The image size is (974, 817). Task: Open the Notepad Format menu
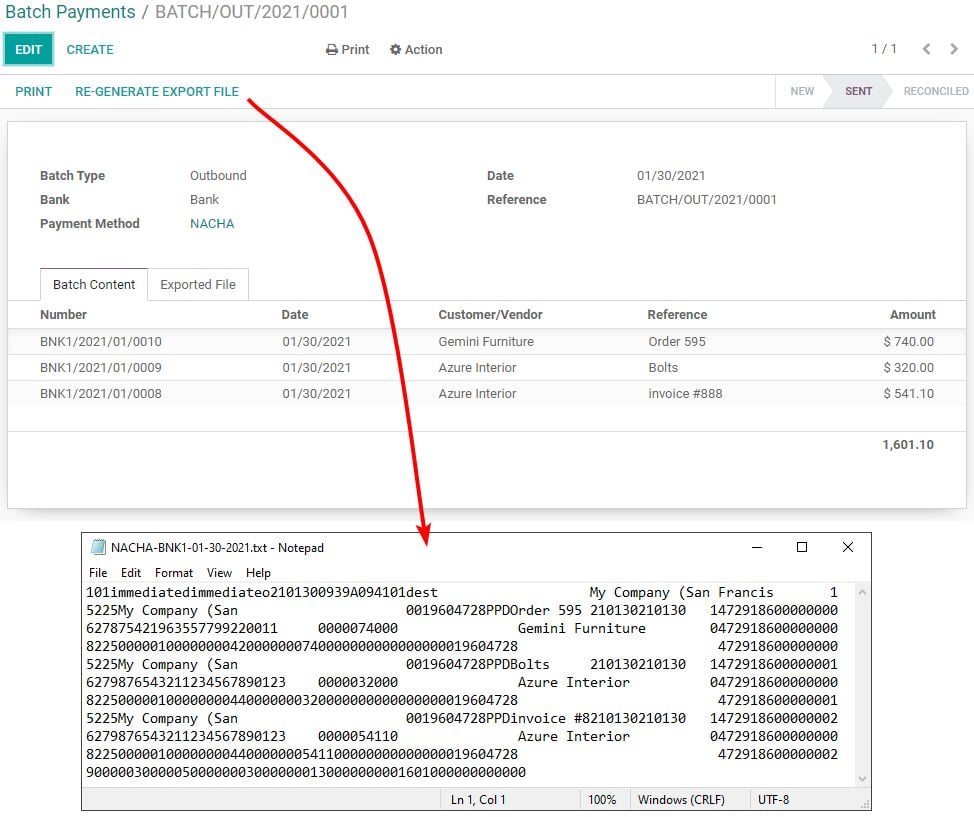click(x=174, y=573)
